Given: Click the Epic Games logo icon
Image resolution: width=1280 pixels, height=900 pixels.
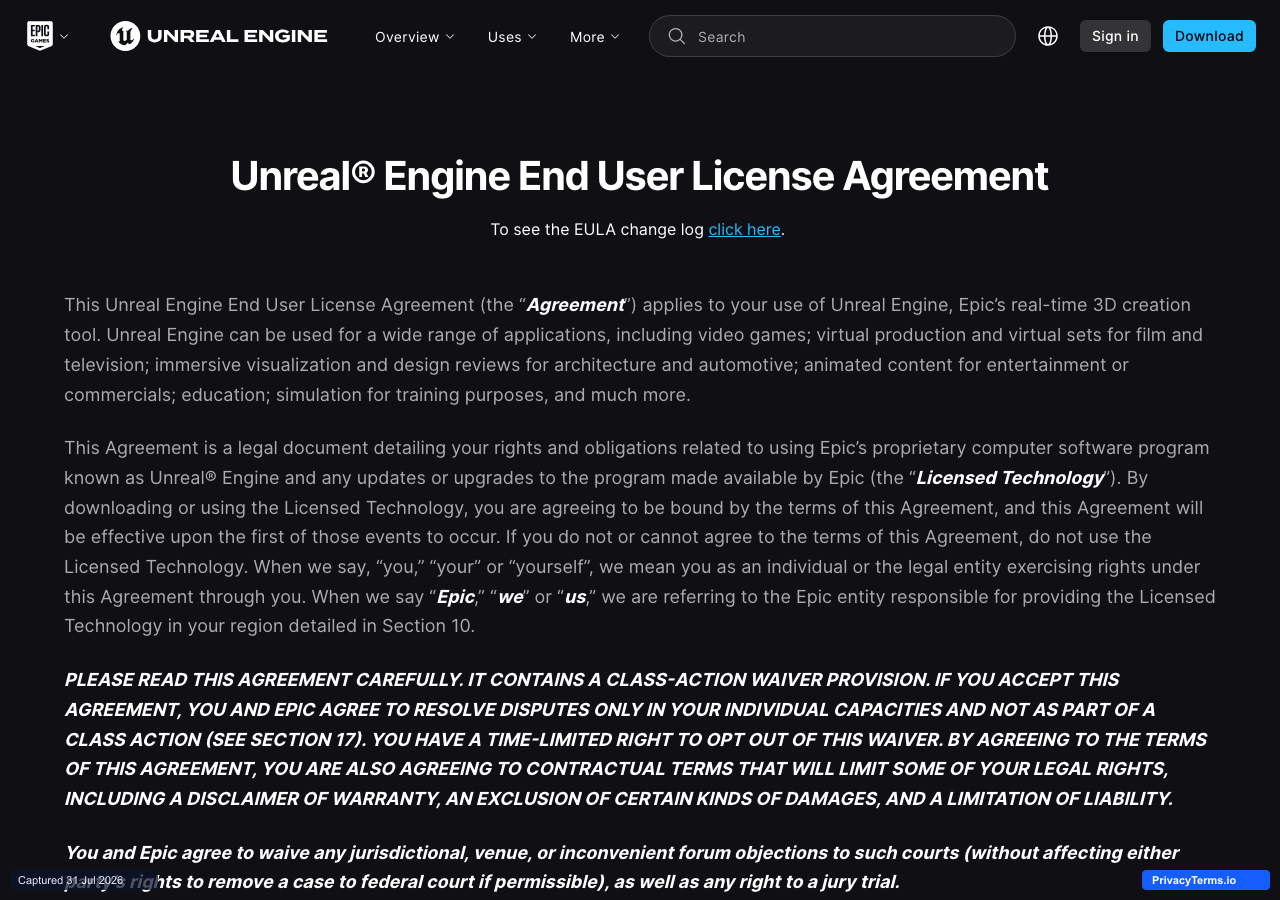Looking at the screenshot, I should pyautogui.click(x=39, y=36).
